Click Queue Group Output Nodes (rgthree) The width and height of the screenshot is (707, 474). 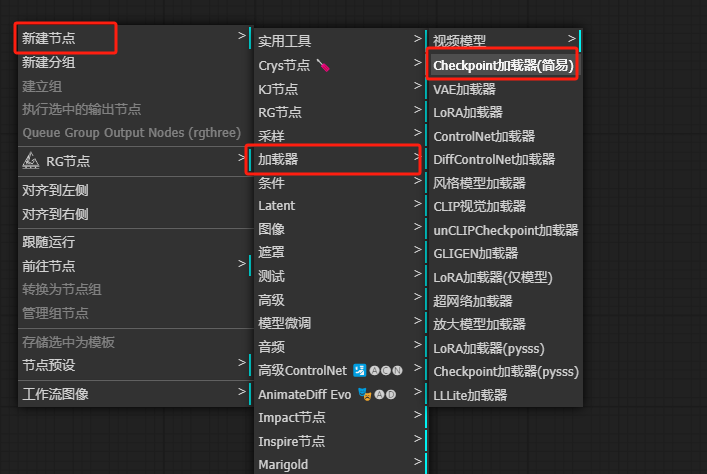coord(134,133)
